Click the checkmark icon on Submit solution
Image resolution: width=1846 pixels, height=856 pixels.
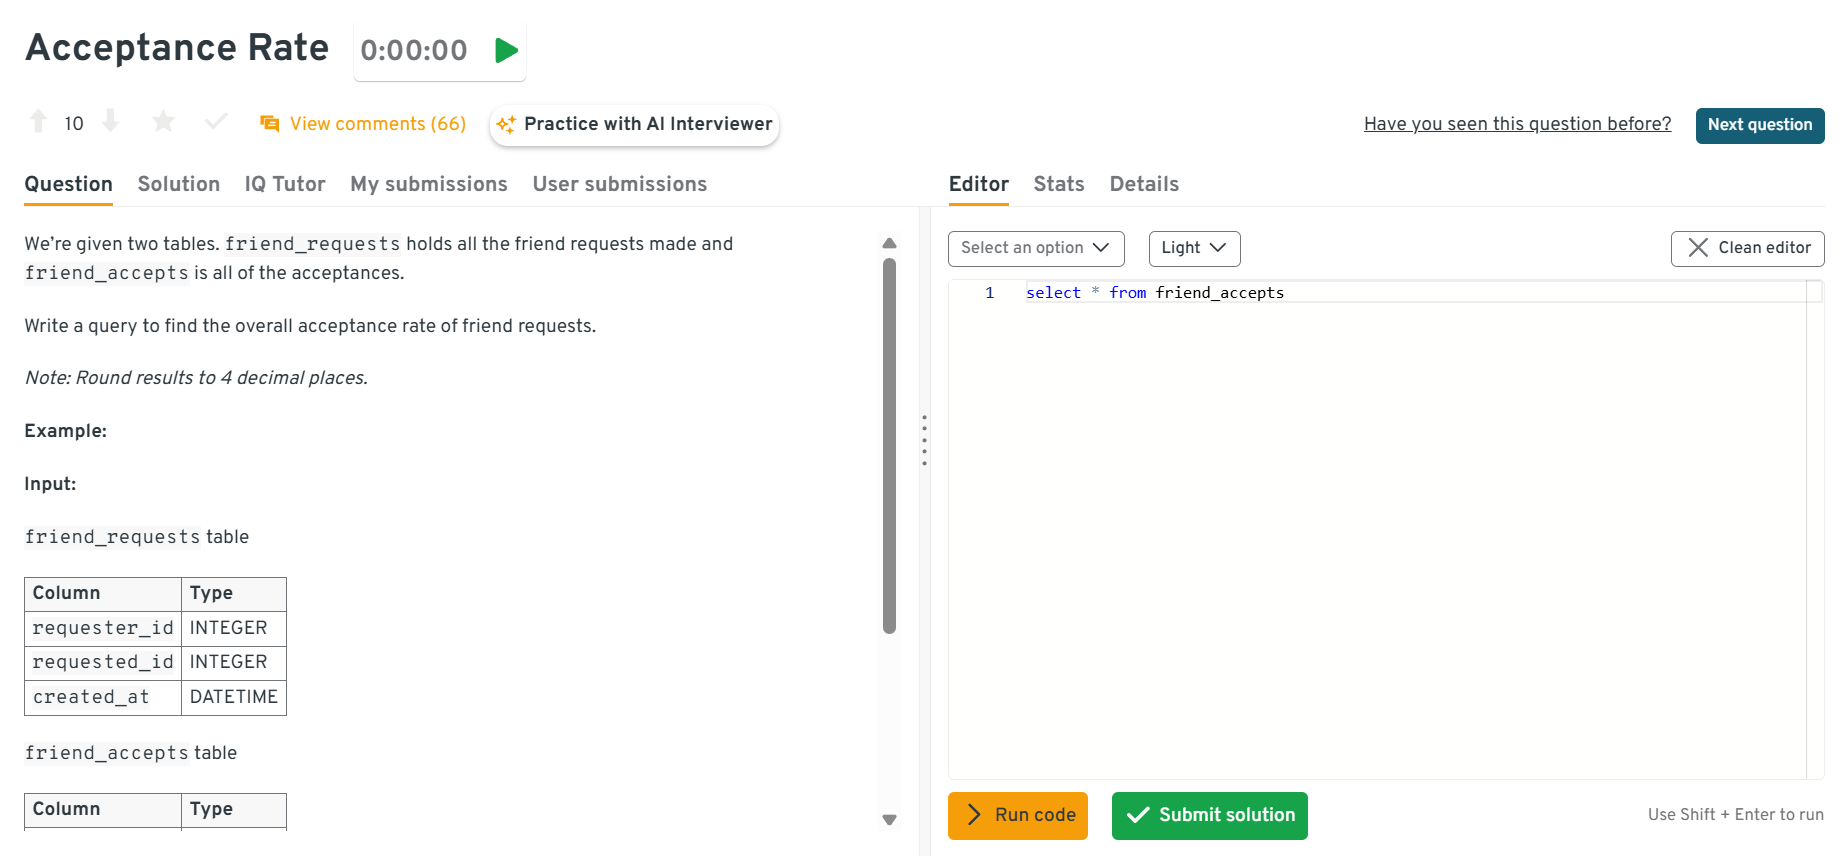point(1137,816)
